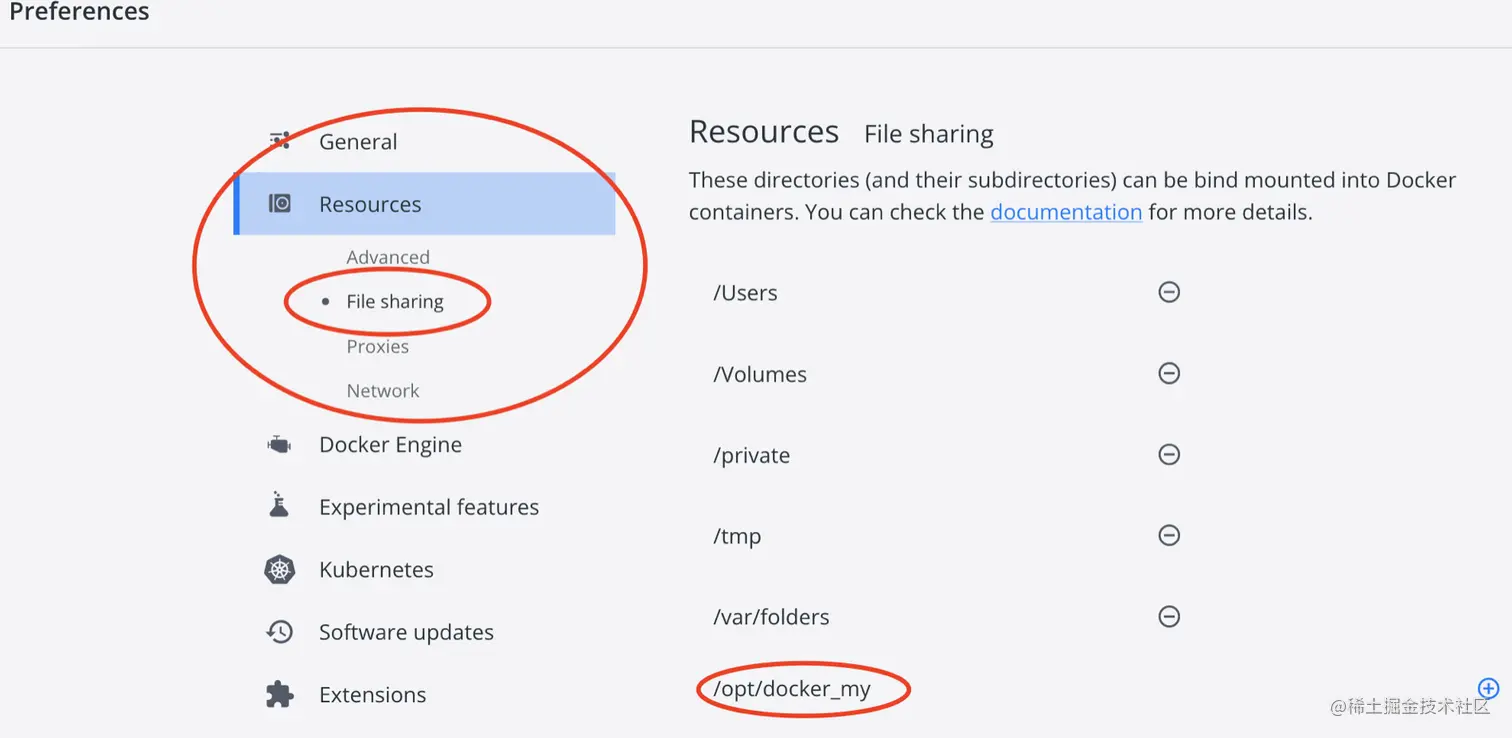This screenshot has height=738, width=1512.
Task: Select the /tmp directory entry
Action: coord(737,537)
